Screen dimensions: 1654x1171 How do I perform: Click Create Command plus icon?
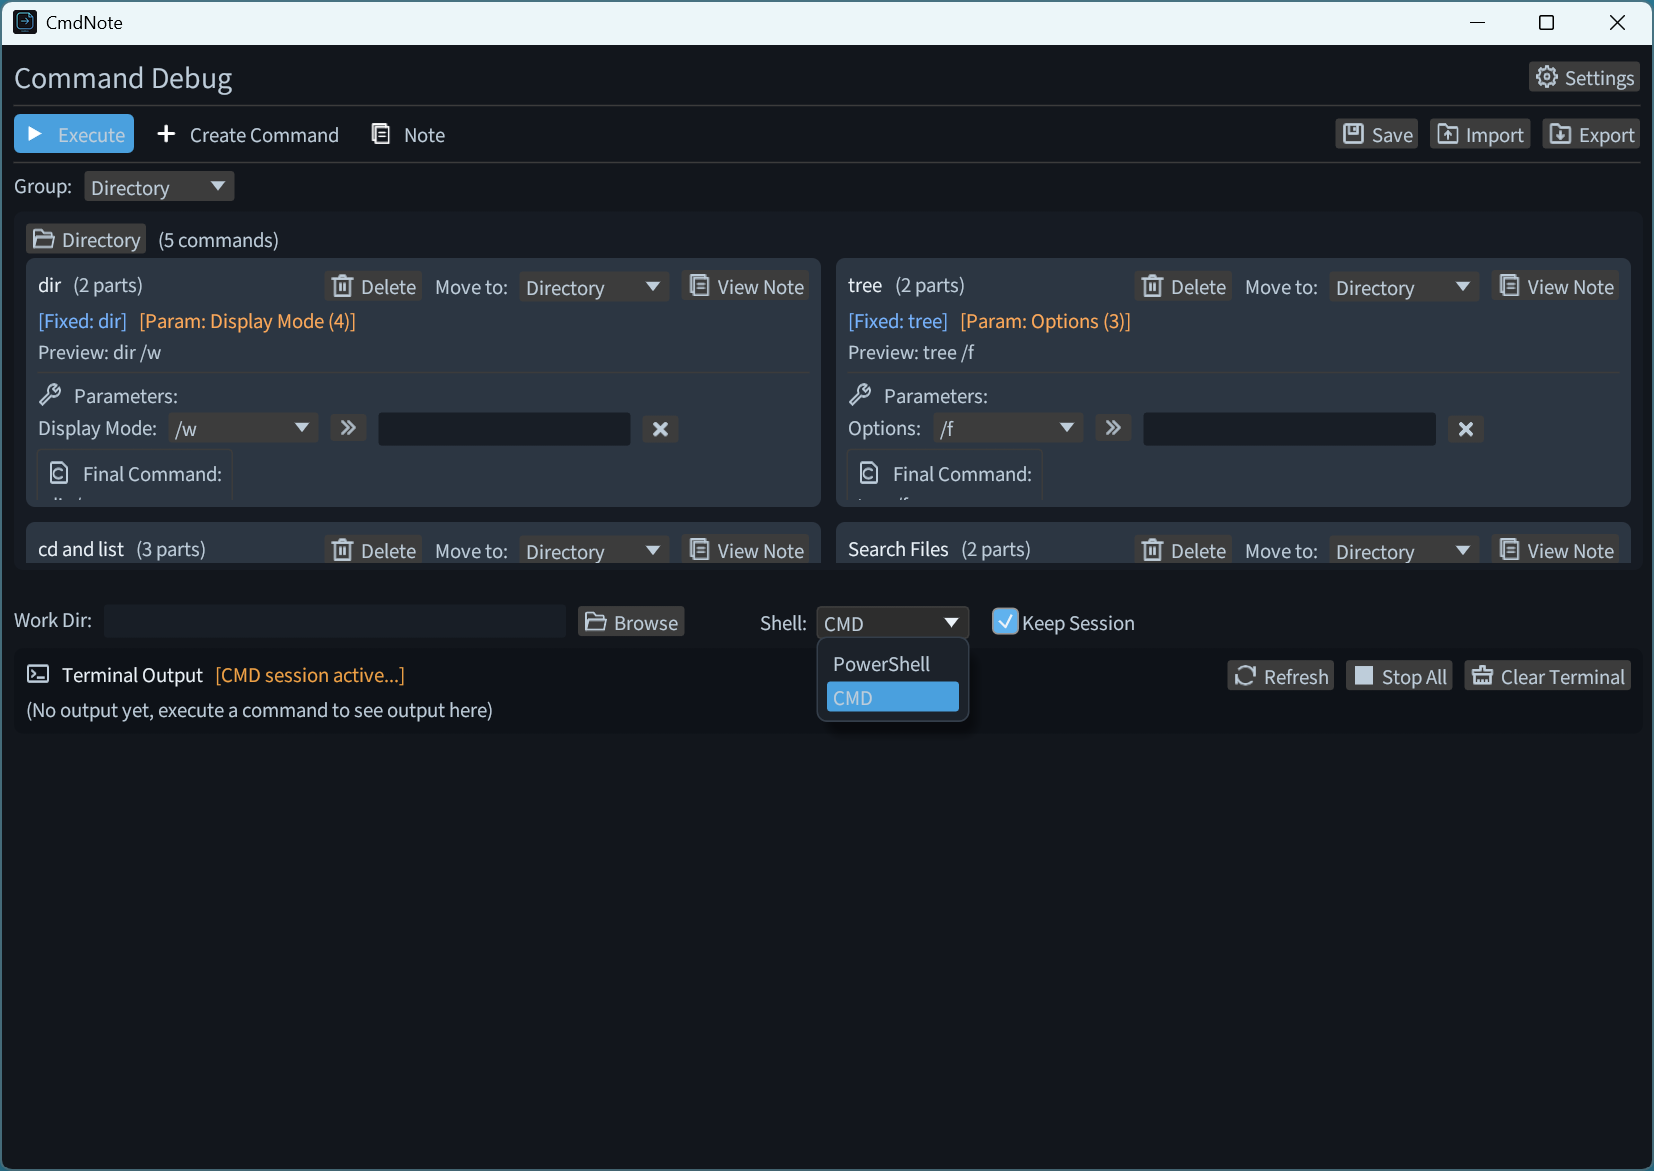(x=166, y=134)
